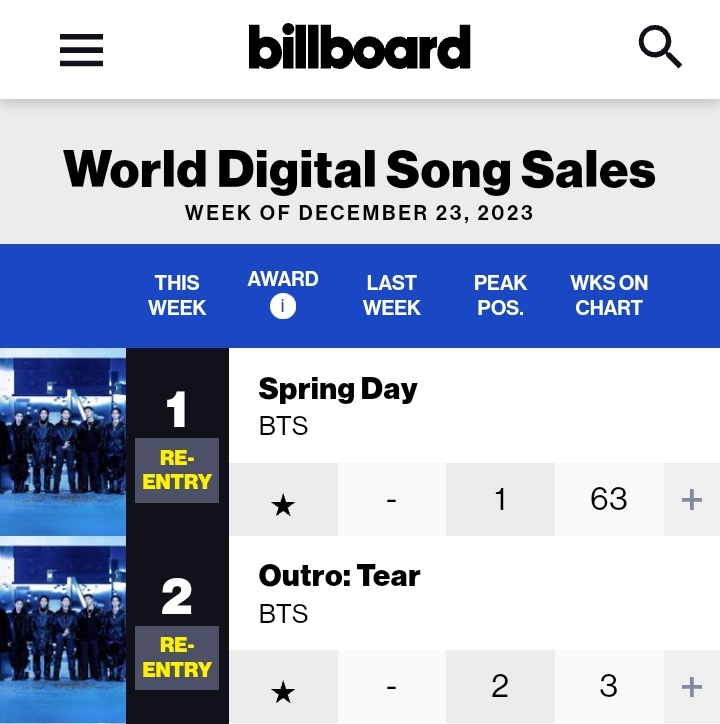The width and height of the screenshot is (720, 724).
Task: Select the BTS artist under Spring Day
Action: click(x=283, y=426)
